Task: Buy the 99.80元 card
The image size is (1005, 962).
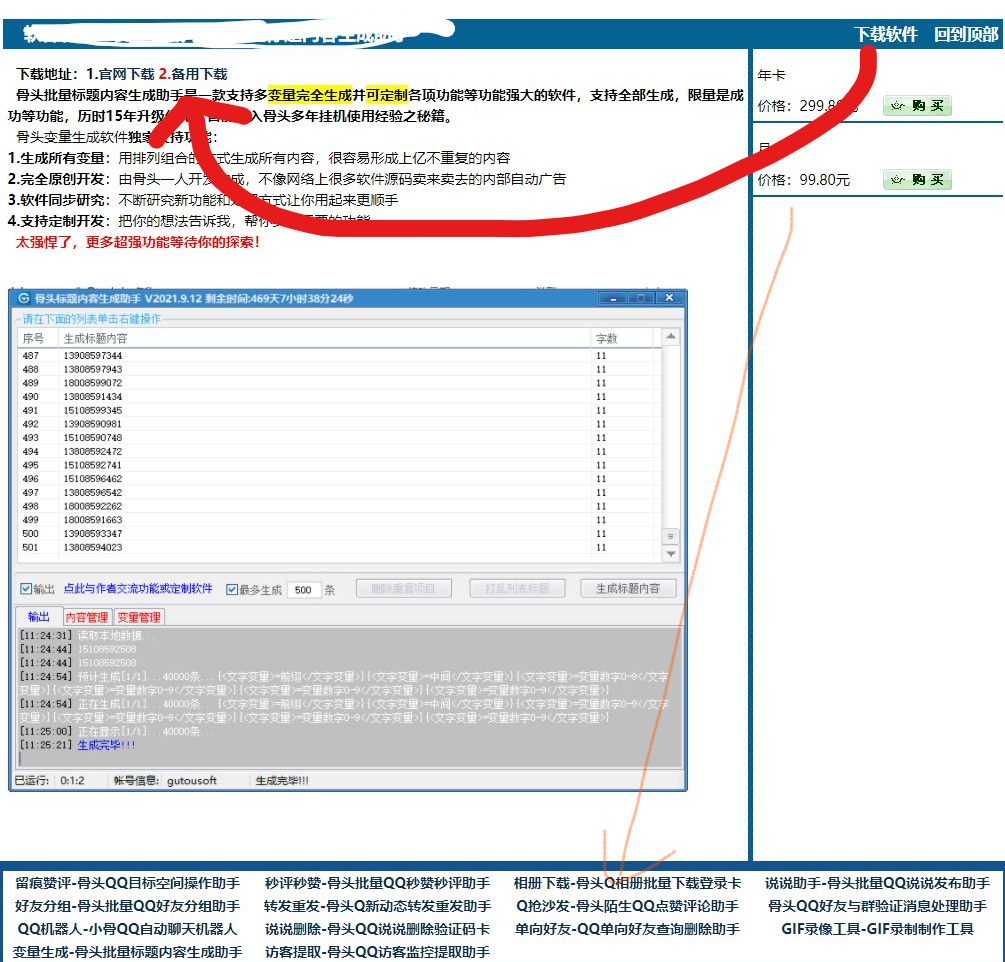Action: click(x=917, y=179)
